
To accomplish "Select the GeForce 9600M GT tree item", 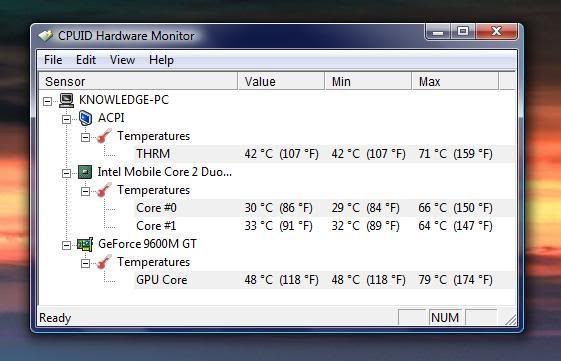I will tap(147, 244).
